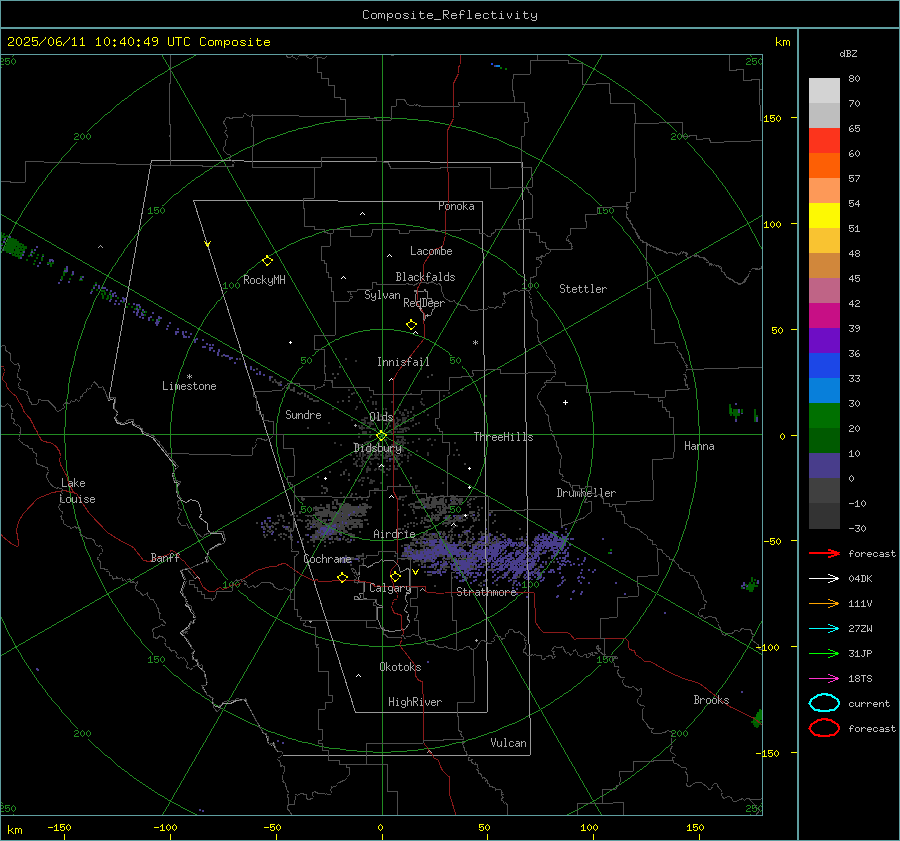Click the green 31JP arrow legend icon

(824, 653)
